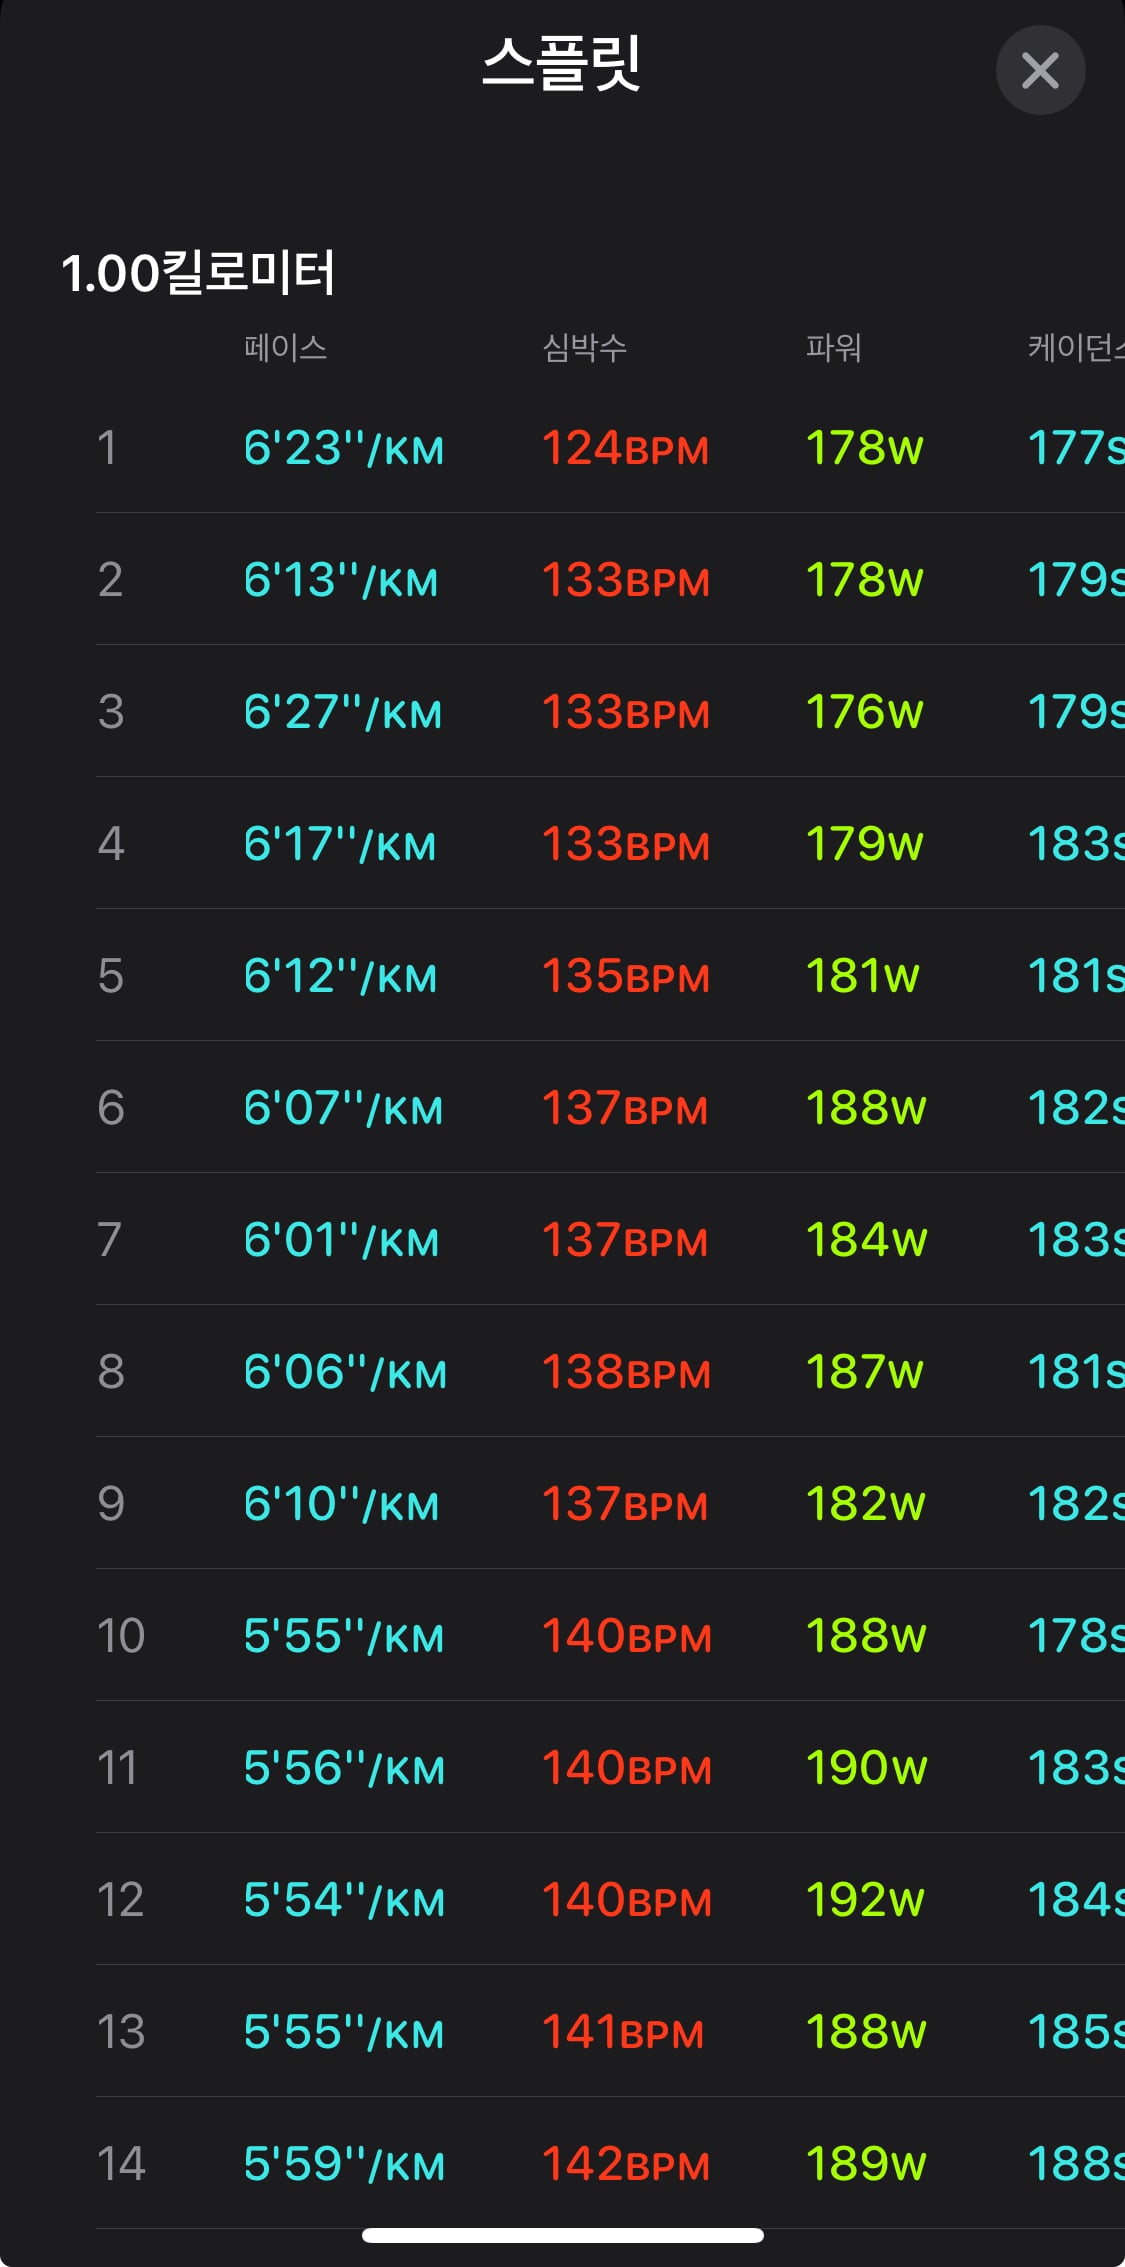
Task: Tap heart rate 142BPM in split 14
Action: [x=625, y=2164]
